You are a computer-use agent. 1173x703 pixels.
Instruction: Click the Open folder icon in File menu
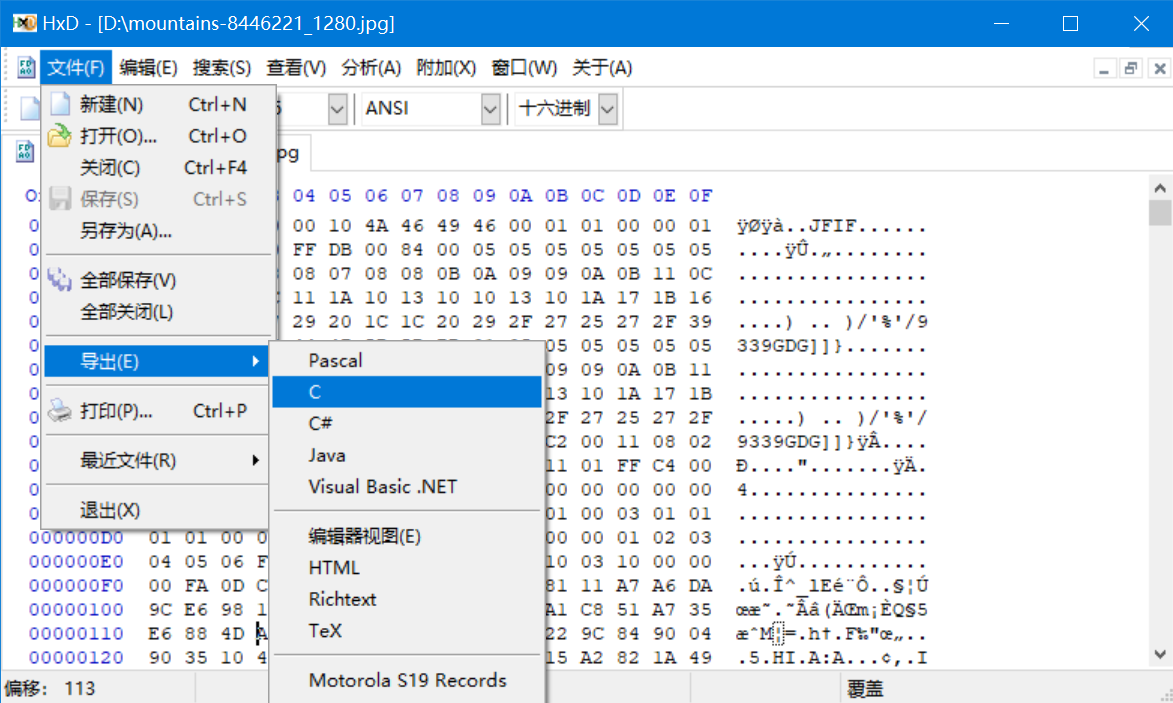(x=61, y=136)
